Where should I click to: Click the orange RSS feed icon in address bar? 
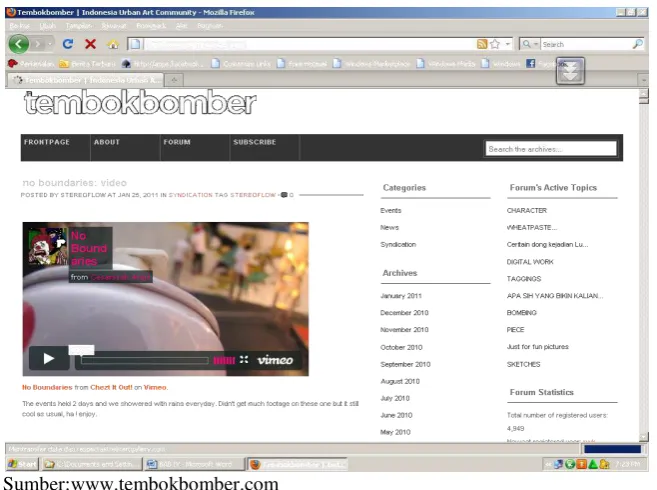482,44
